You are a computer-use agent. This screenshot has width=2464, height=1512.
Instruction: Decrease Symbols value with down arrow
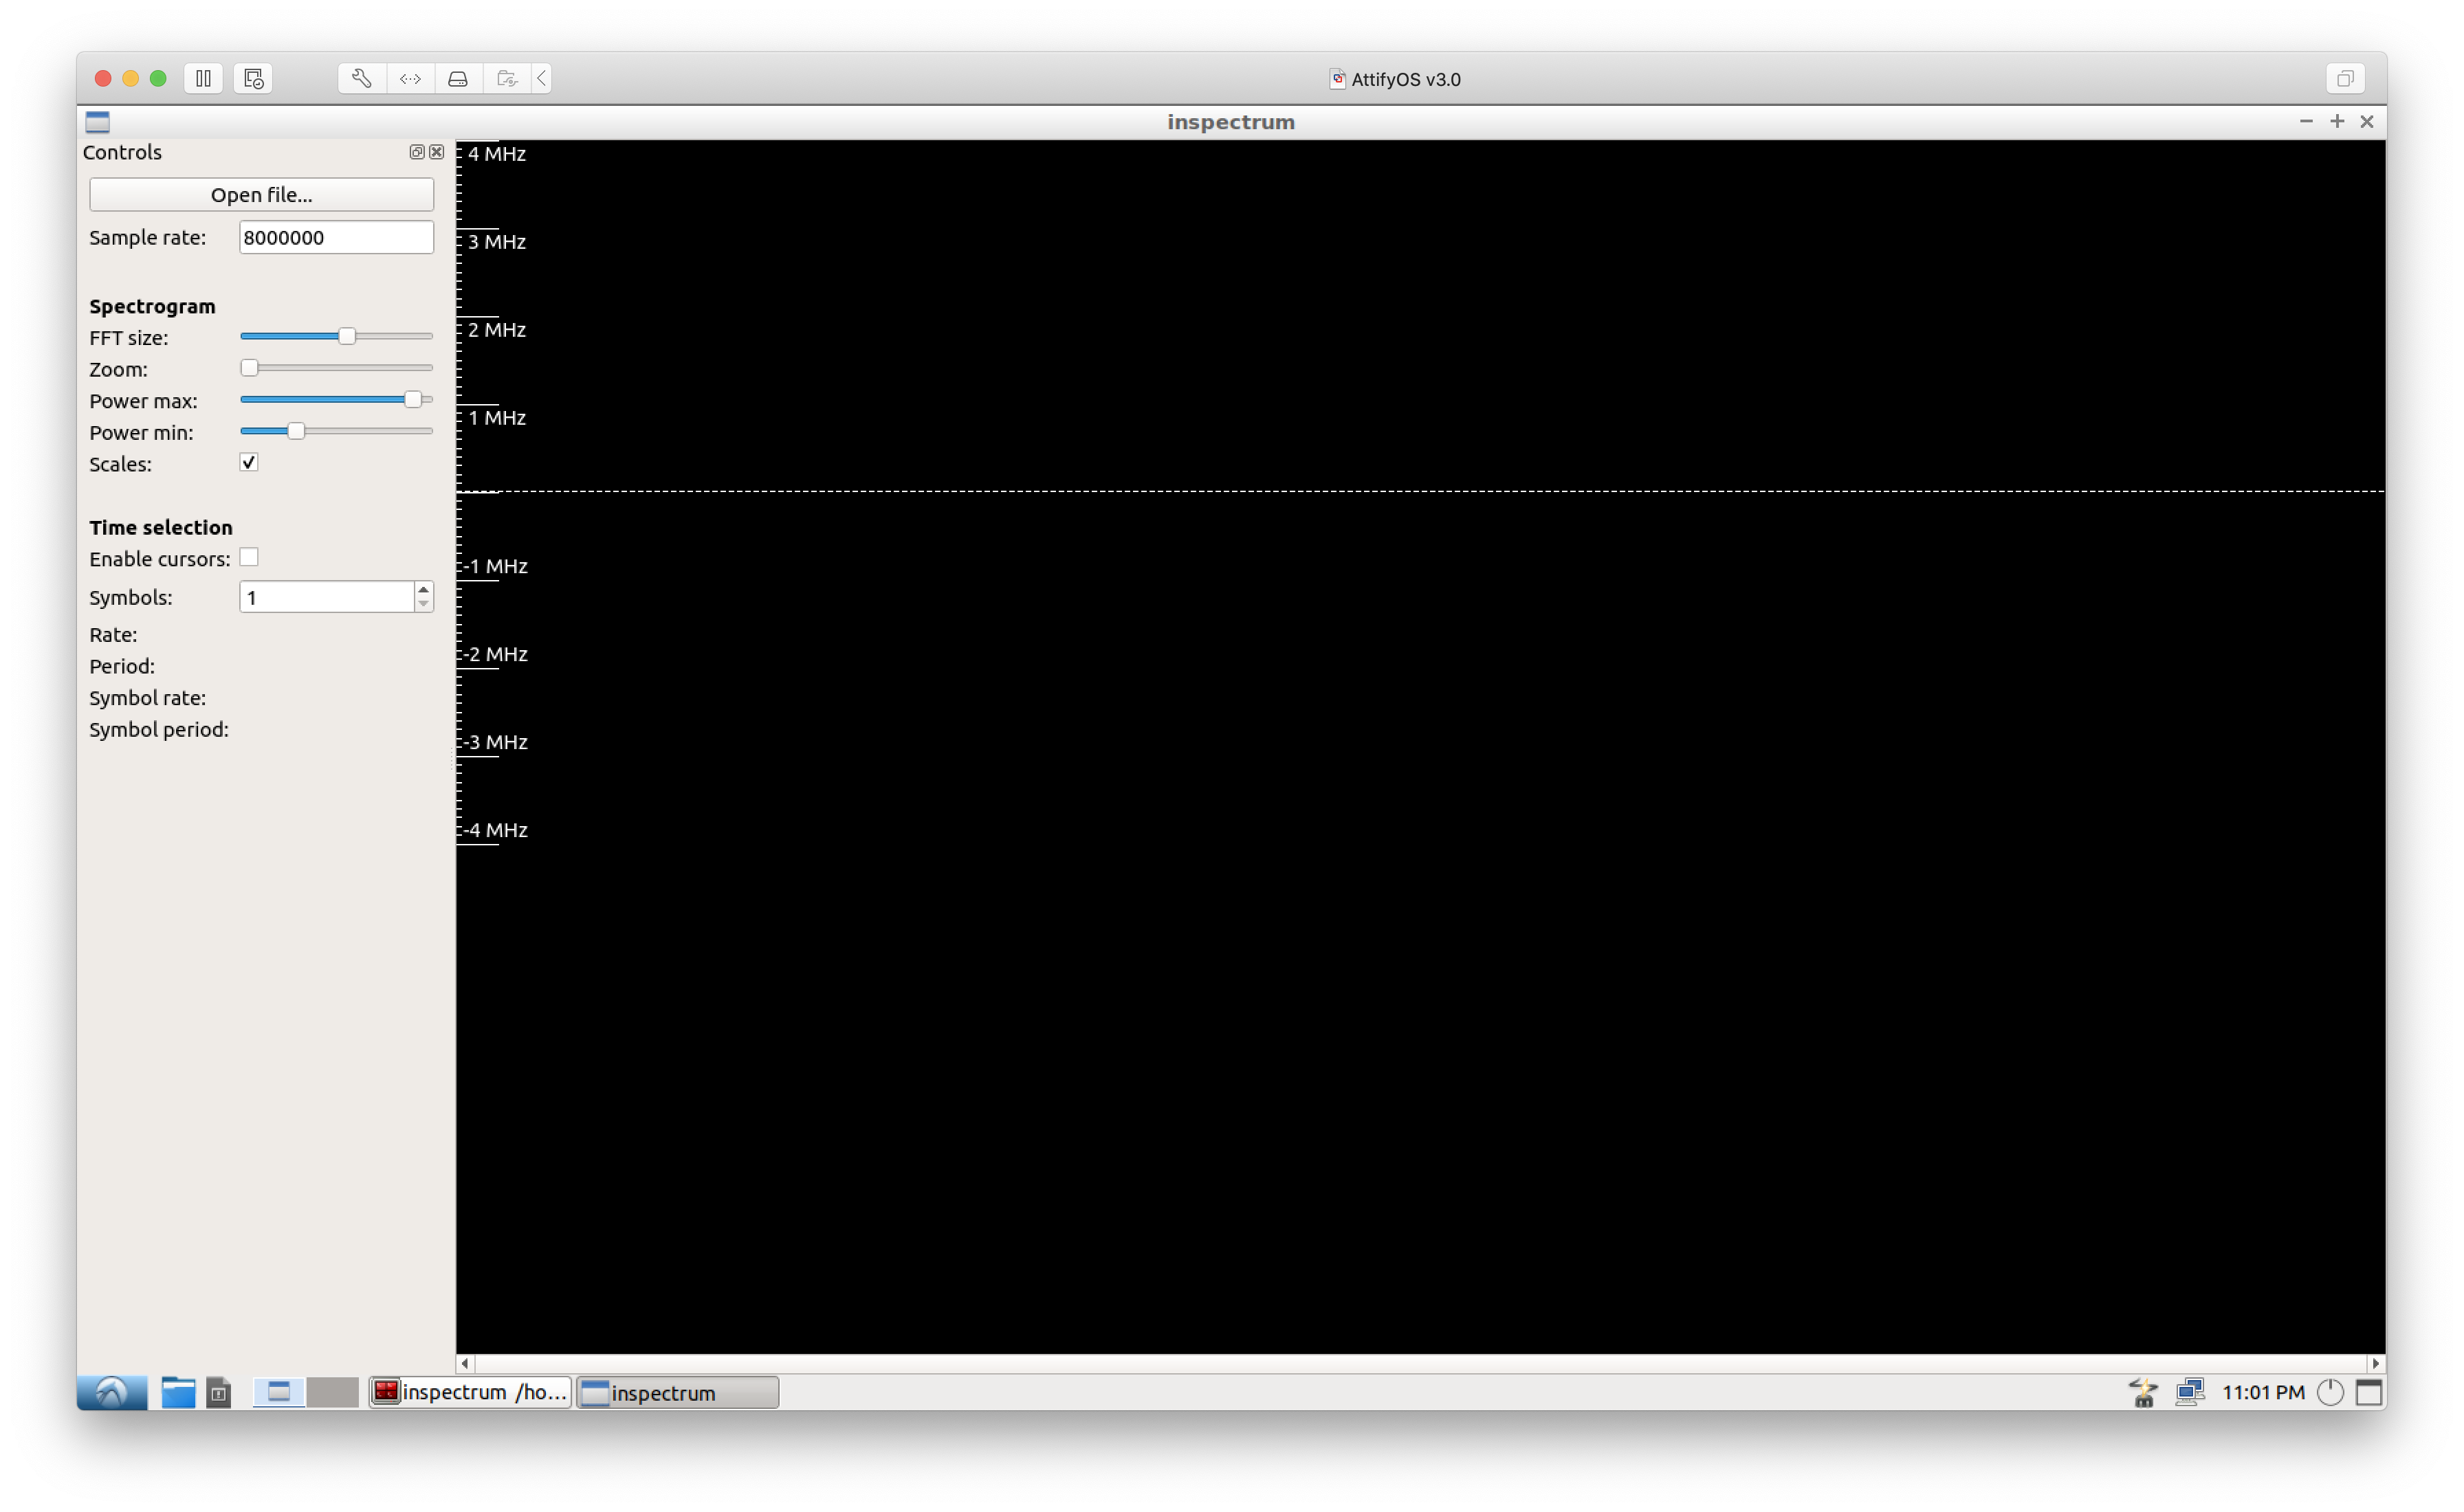pyautogui.click(x=423, y=604)
